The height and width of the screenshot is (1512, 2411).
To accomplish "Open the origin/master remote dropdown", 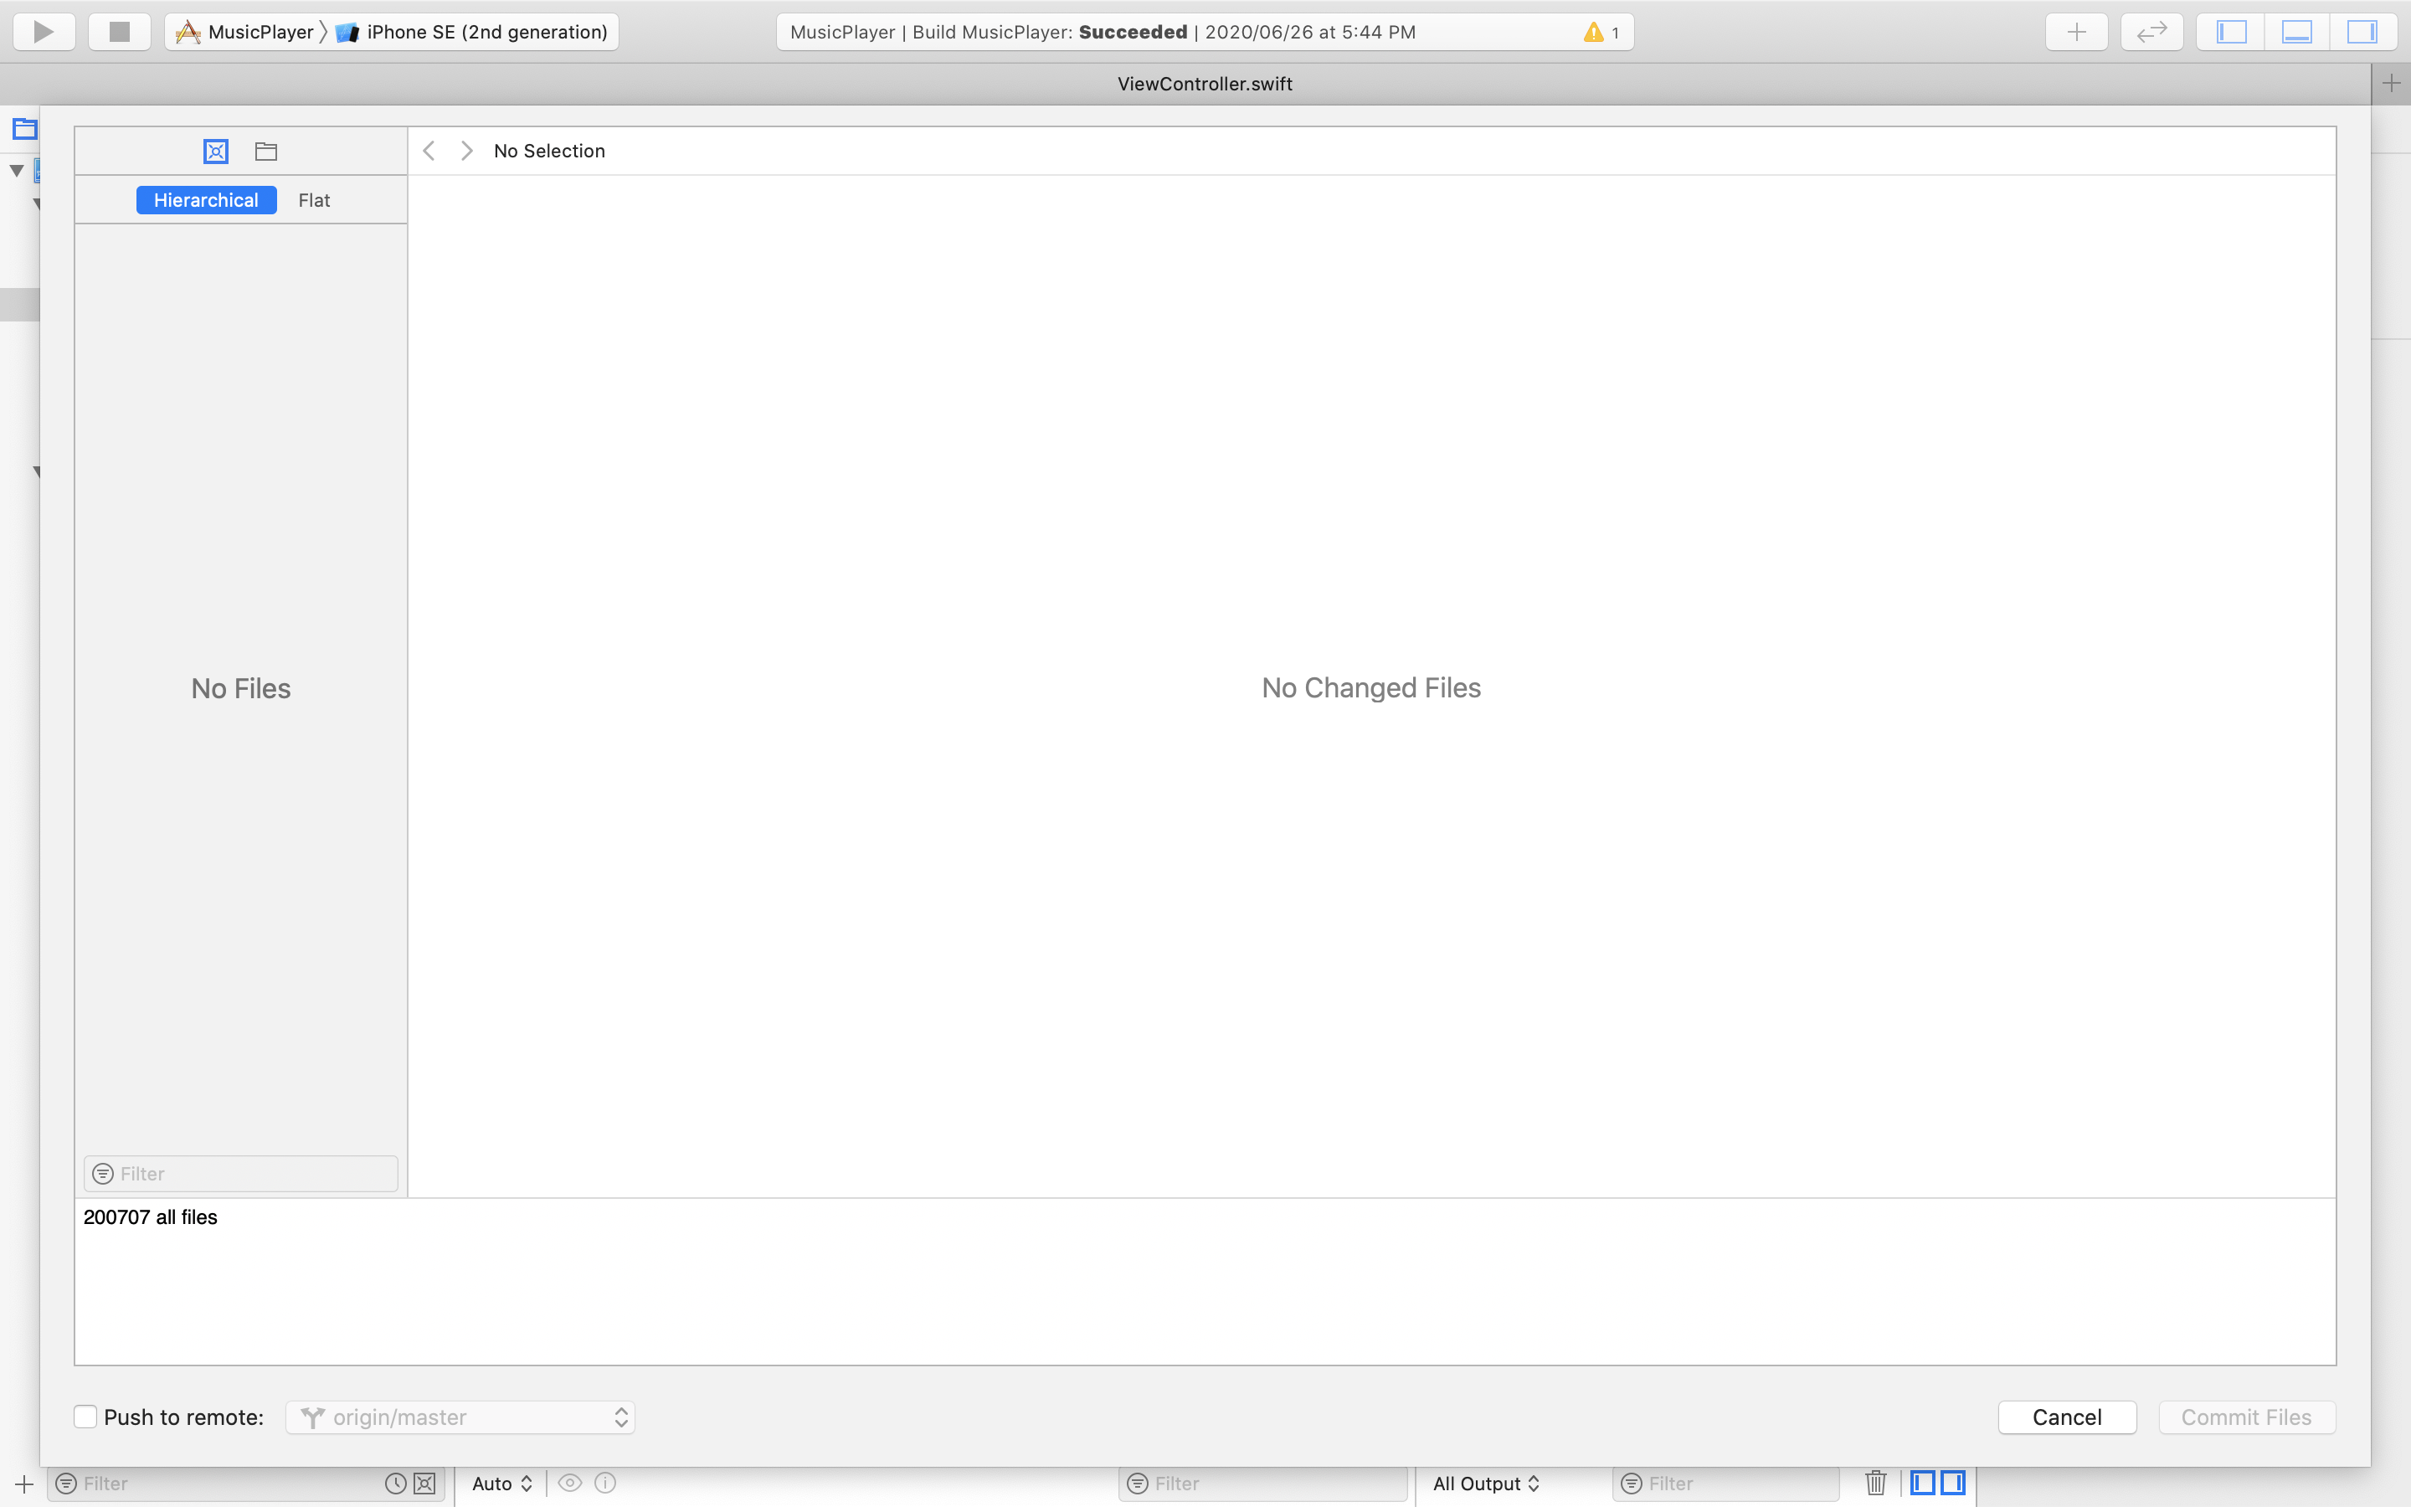I will [x=460, y=1416].
